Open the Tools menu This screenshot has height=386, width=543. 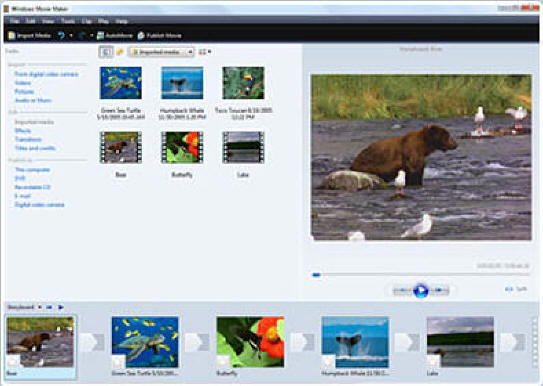tap(68, 21)
